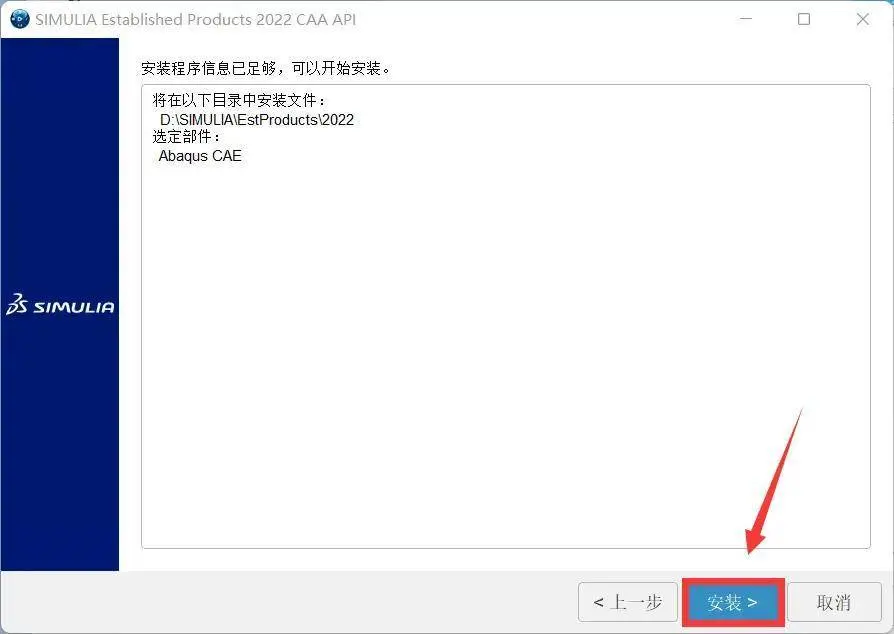Select the install path D:\SIMULIA\EstProducts\2022
894x634 pixels.
[x=257, y=120]
